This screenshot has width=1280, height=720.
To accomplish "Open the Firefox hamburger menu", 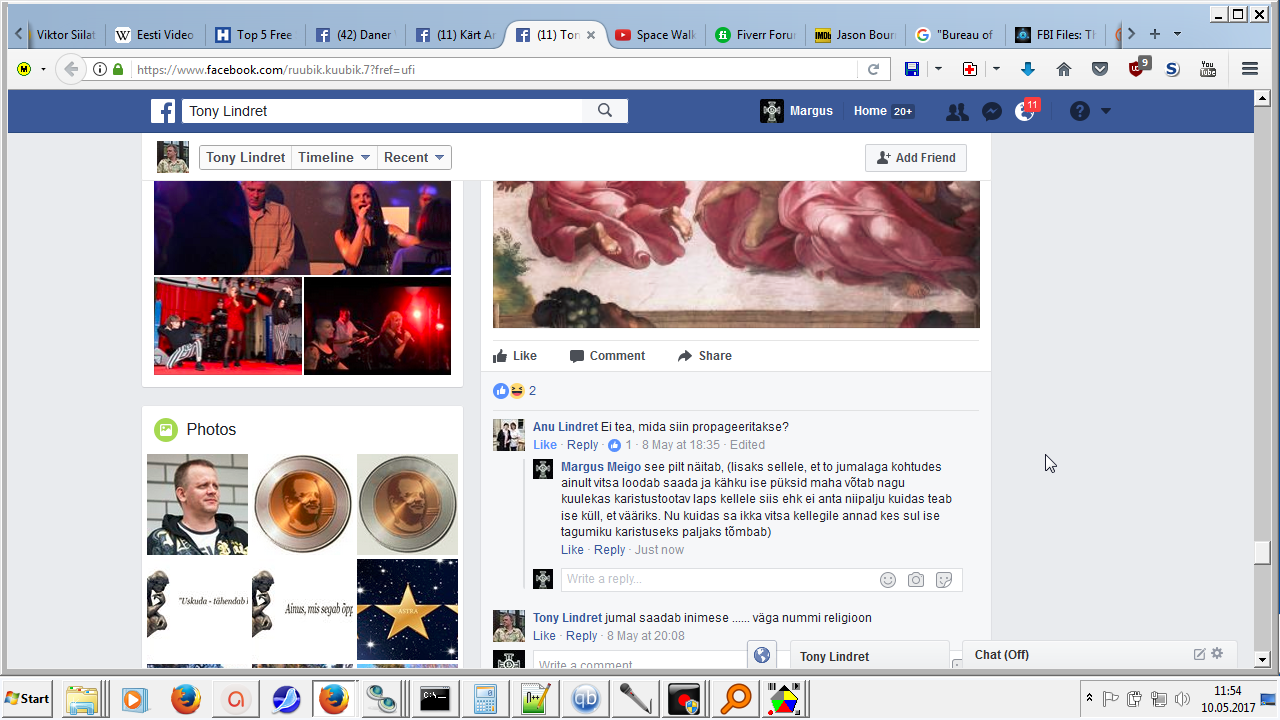I will pyautogui.click(x=1249, y=69).
